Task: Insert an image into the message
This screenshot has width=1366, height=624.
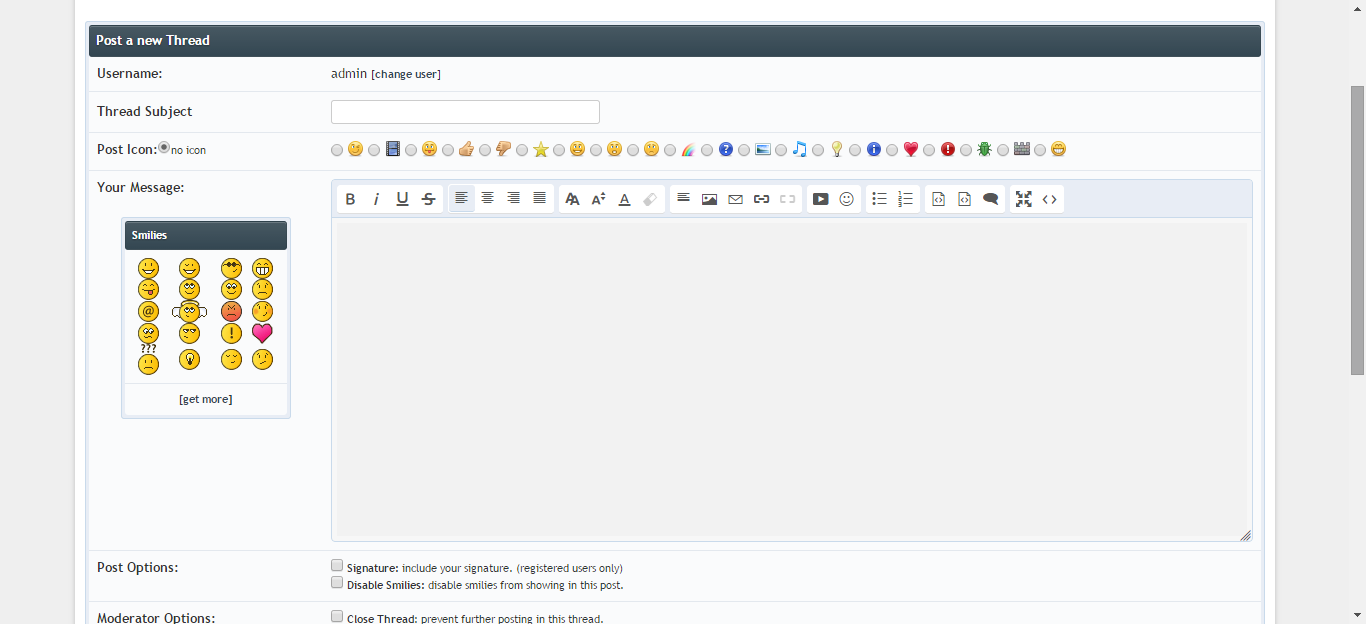Action: [709, 199]
